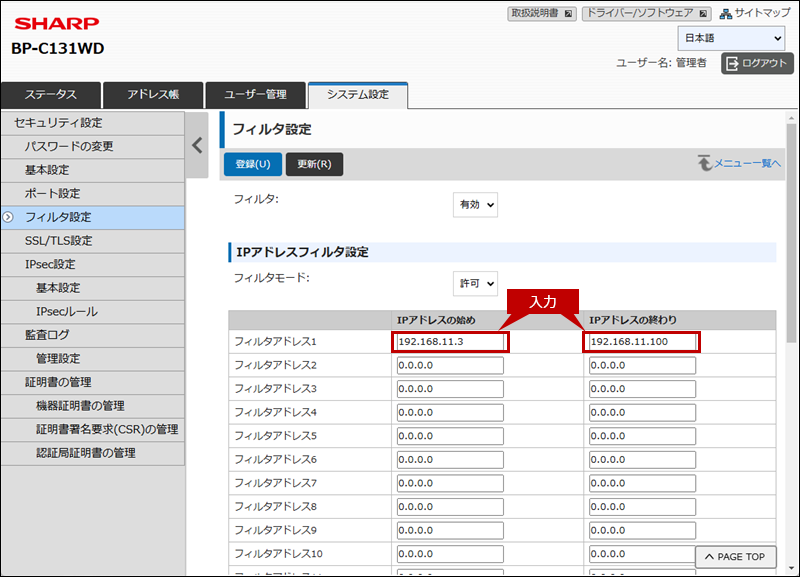Select ポート設定 in the sidebar
The height and width of the screenshot is (577, 800).
pos(52,194)
